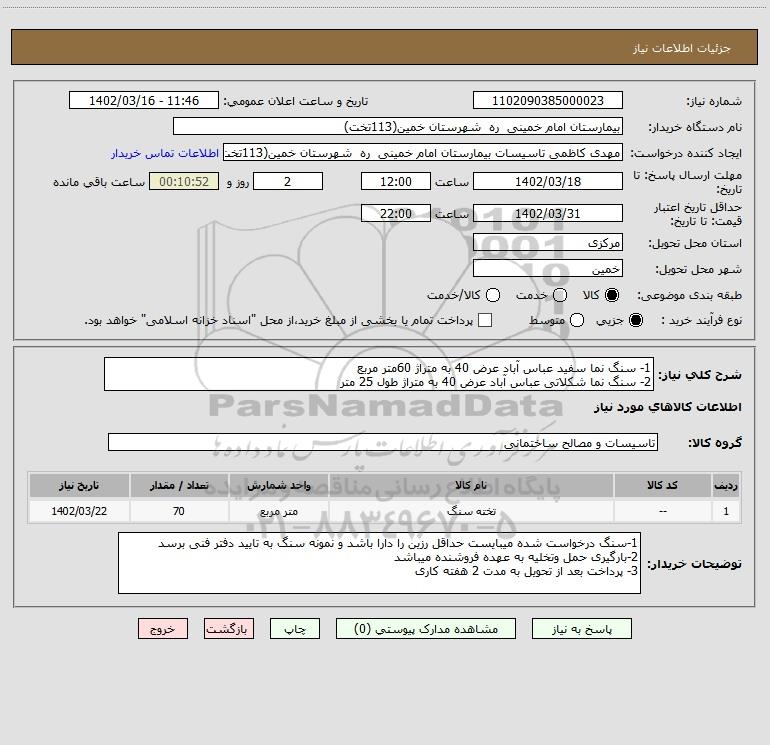Viewport: 770px width, 745px height.
Task: Click the need date cell 1402/03/22
Action: (x=79, y=511)
